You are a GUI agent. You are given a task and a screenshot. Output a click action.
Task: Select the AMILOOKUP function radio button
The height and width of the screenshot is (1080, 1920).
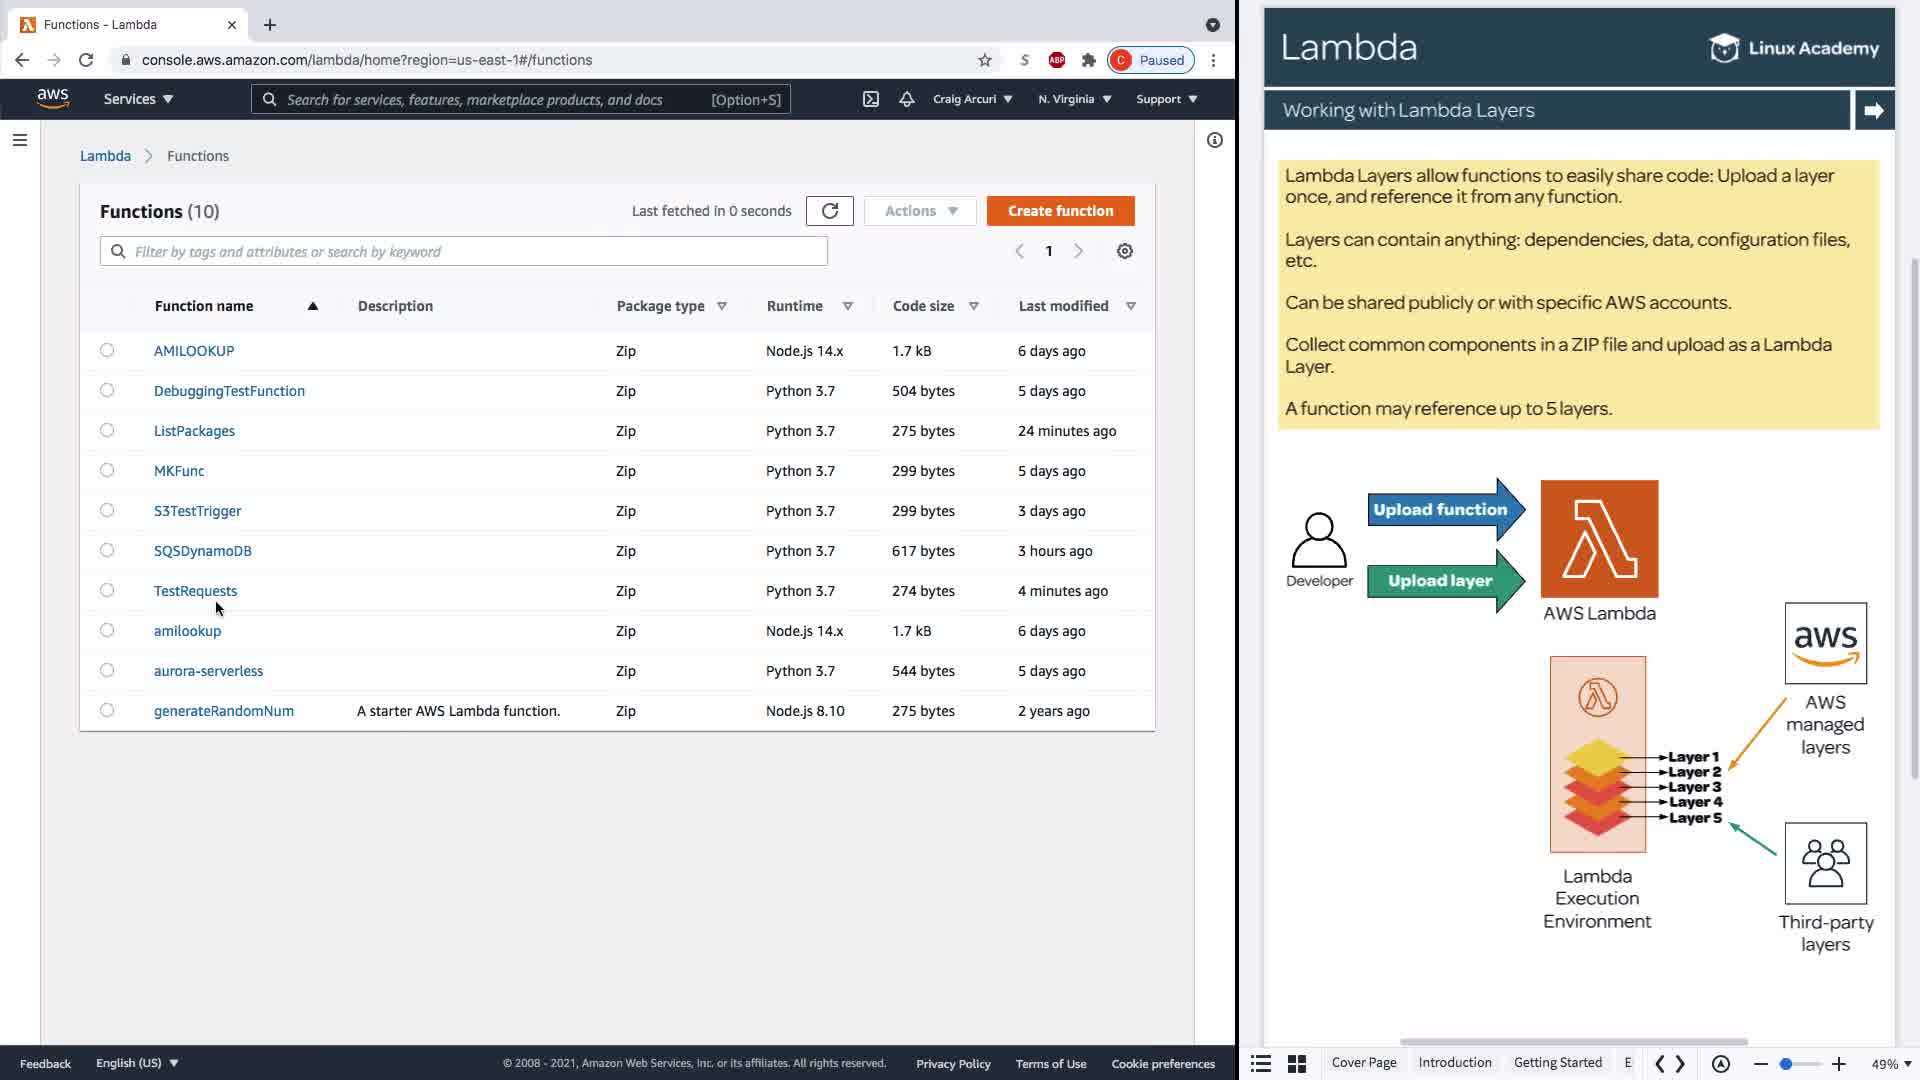pos(107,351)
